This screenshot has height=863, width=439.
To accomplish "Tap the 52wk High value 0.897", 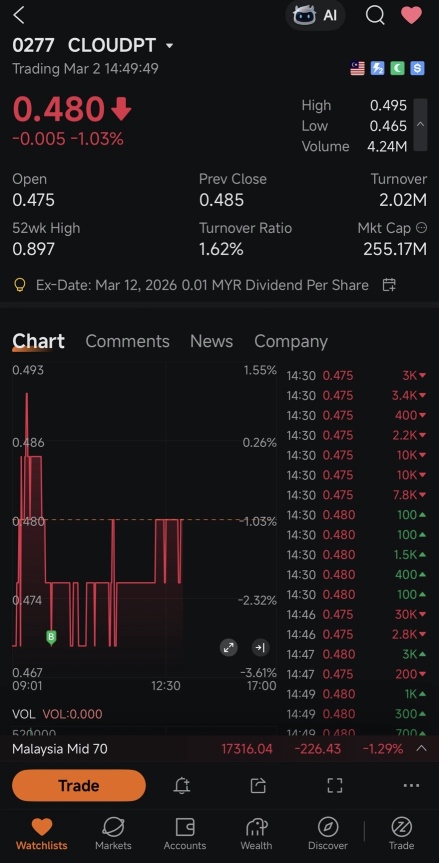I will pos(34,249).
